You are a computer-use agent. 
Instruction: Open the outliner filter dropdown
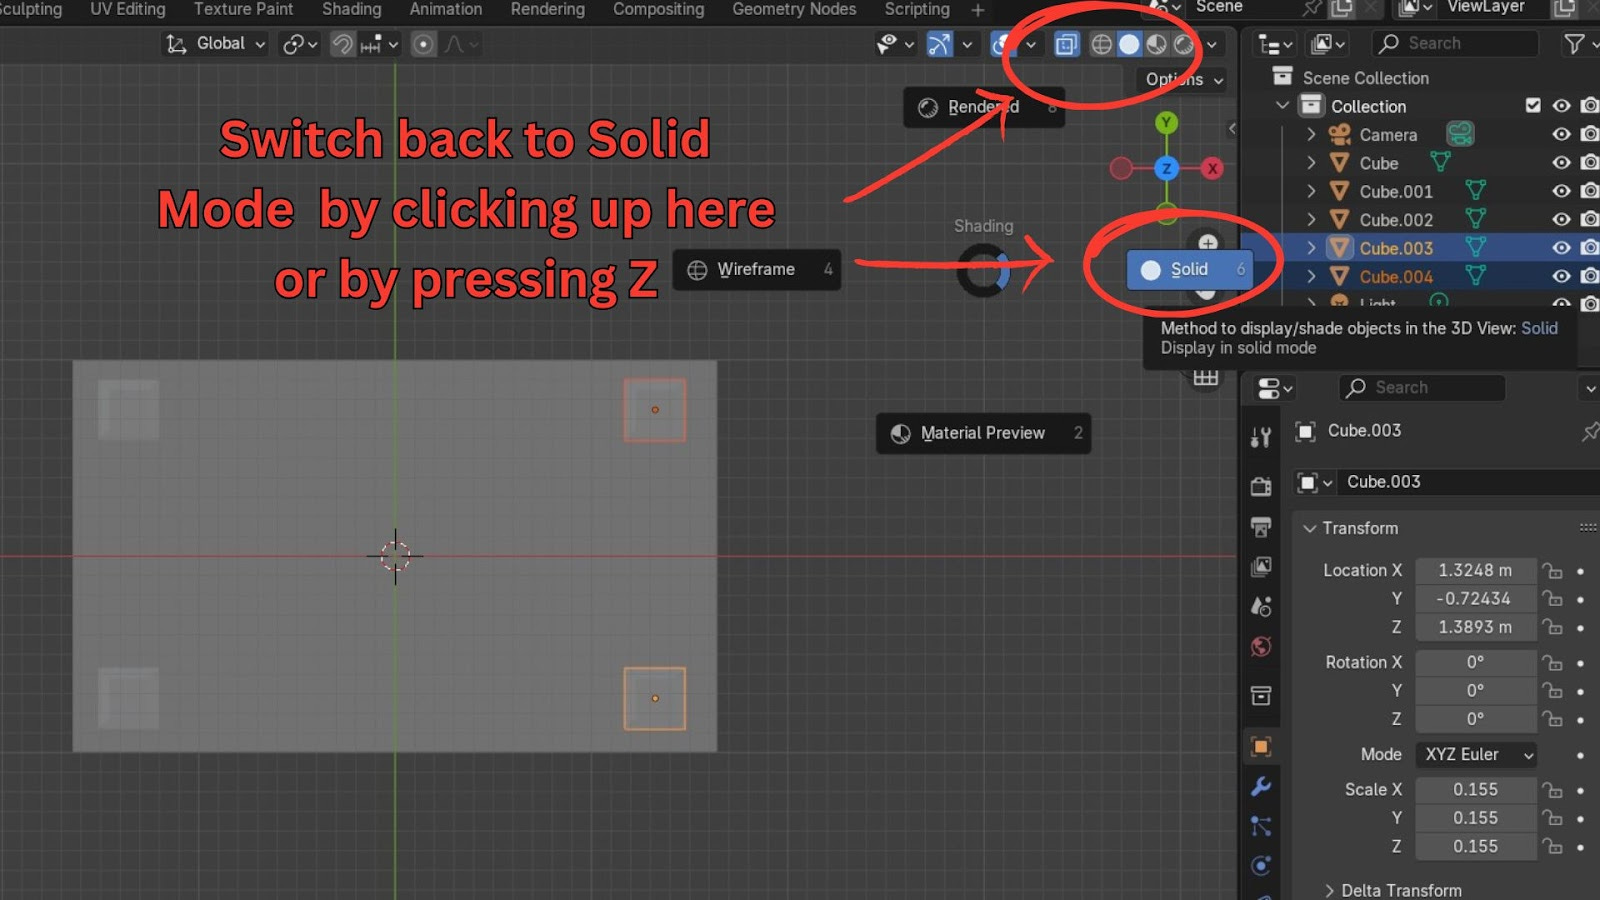[x=1578, y=44]
